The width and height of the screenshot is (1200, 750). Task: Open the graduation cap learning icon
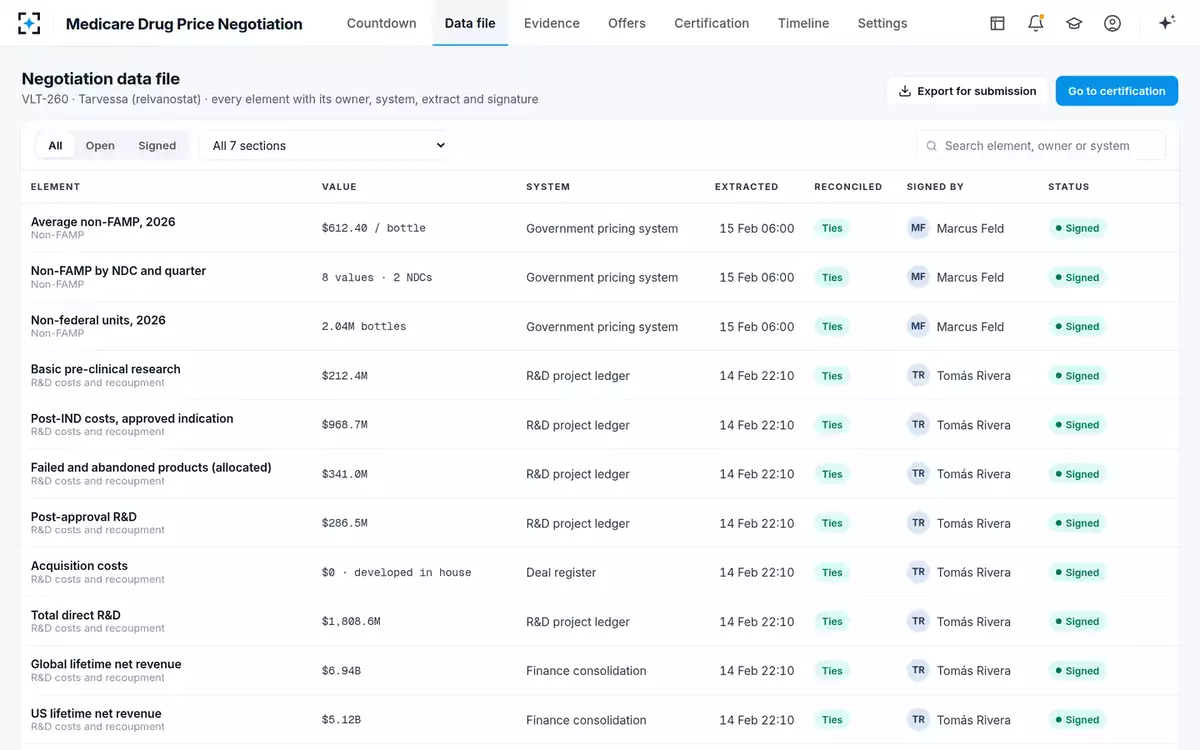[1074, 23]
